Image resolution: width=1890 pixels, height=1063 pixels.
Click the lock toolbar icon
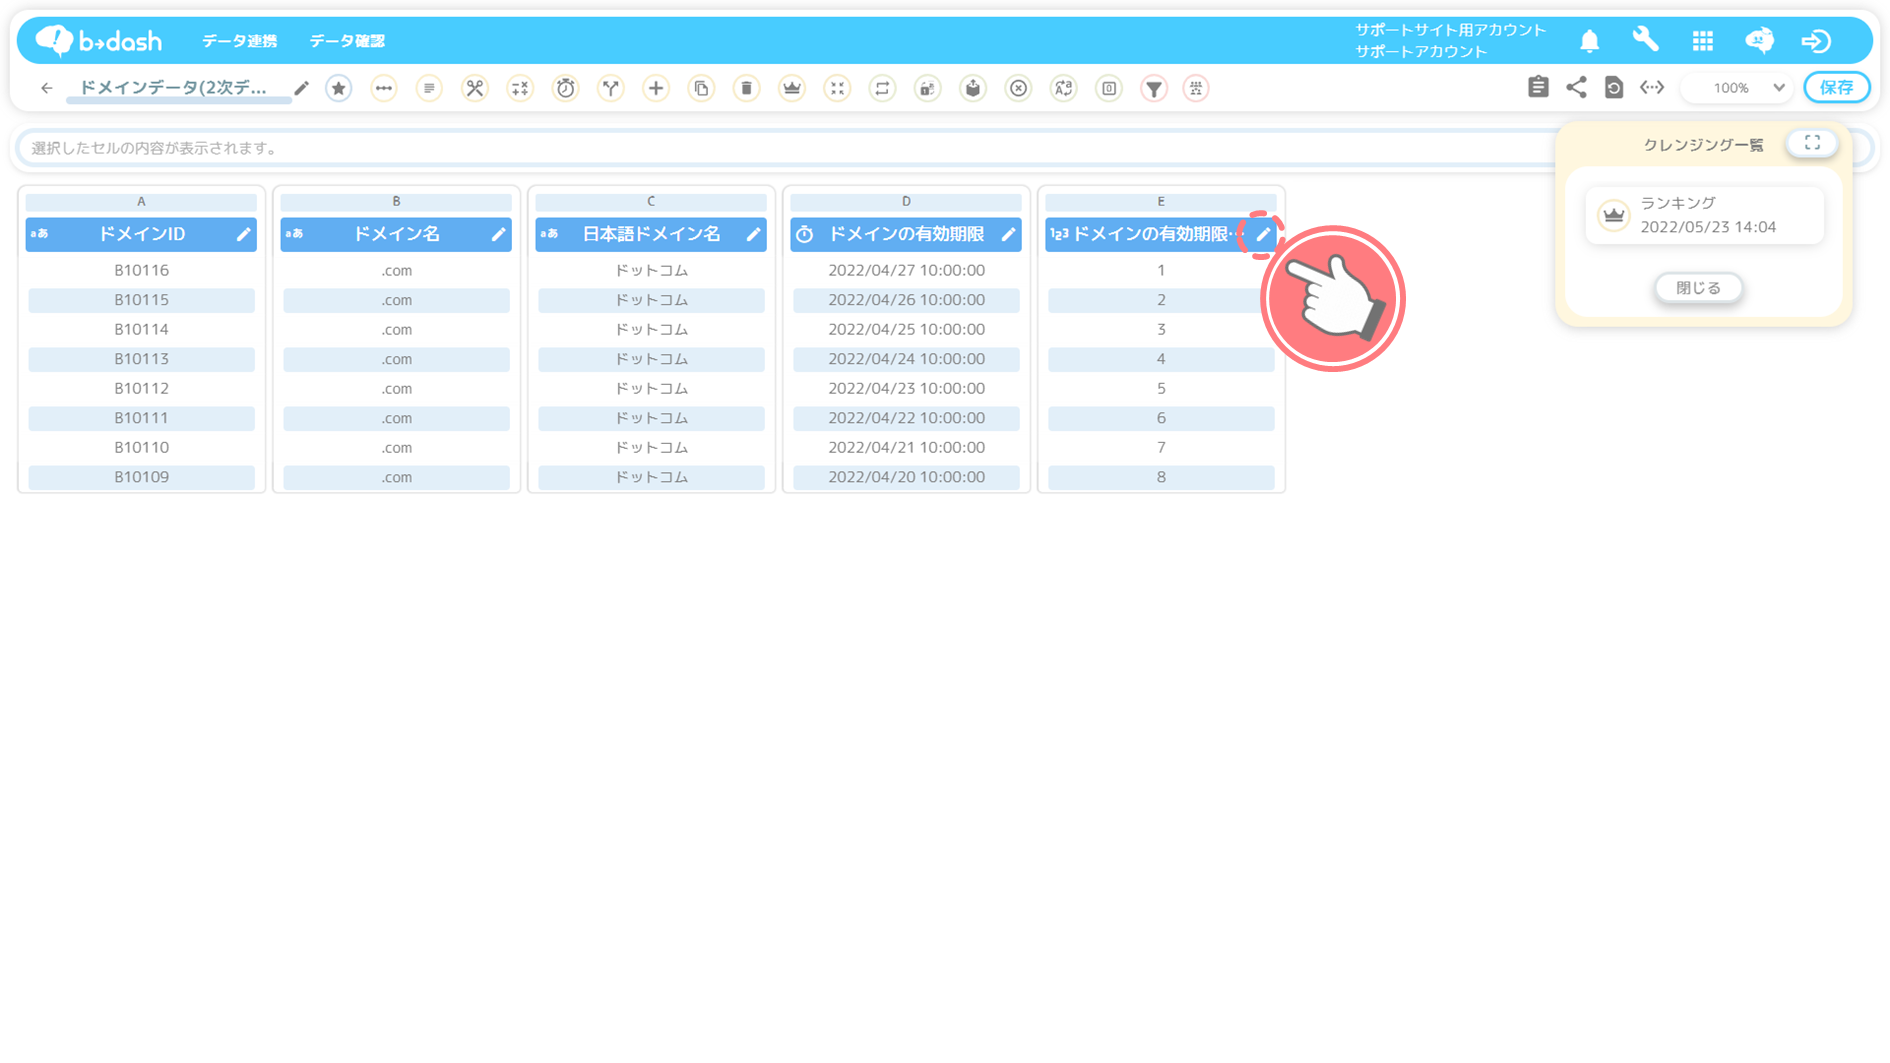click(928, 88)
